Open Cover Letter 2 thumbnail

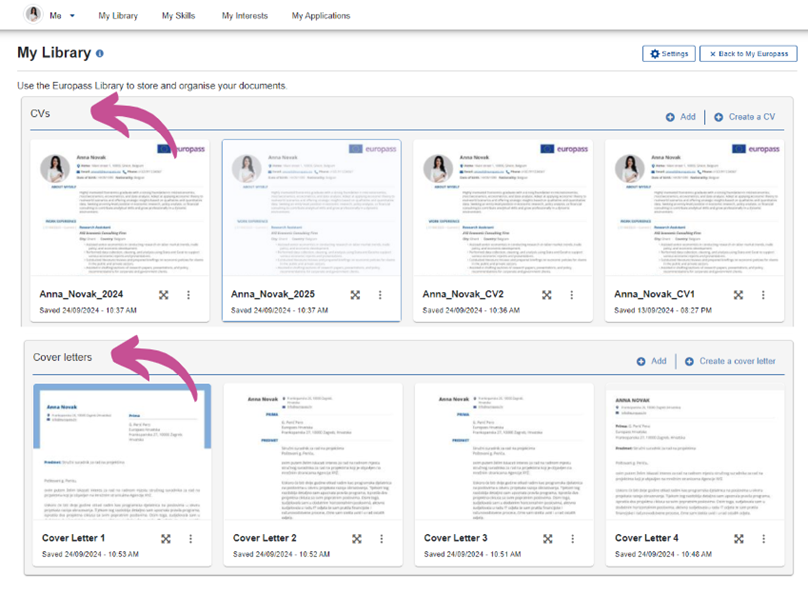tap(313, 452)
